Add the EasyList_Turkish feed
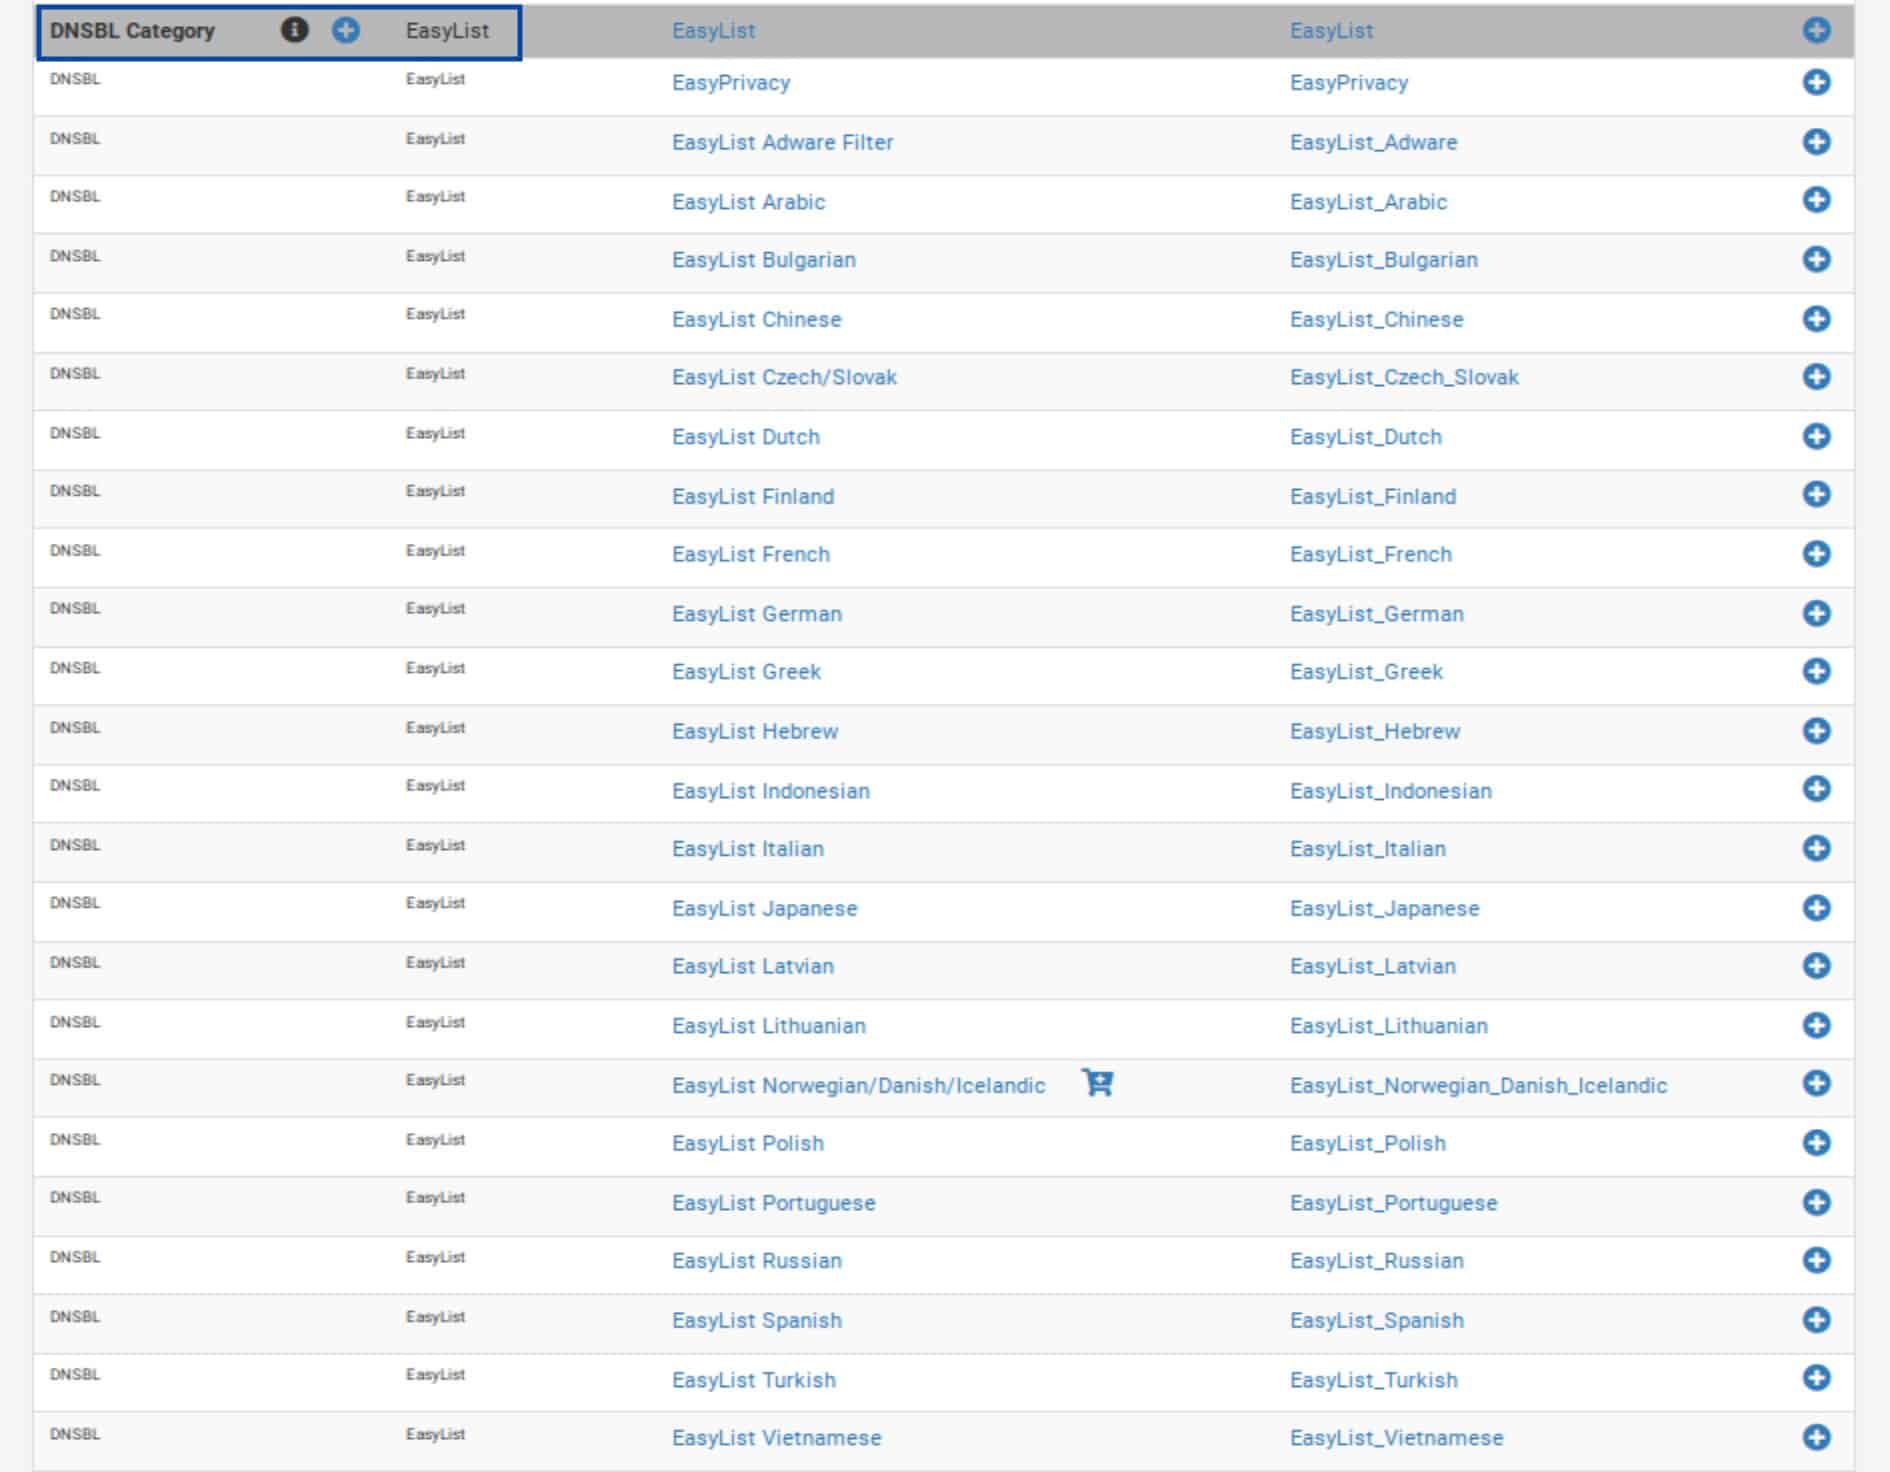Screen dimensions: 1890x1472 pyautogui.click(x=1816, y=1378)
